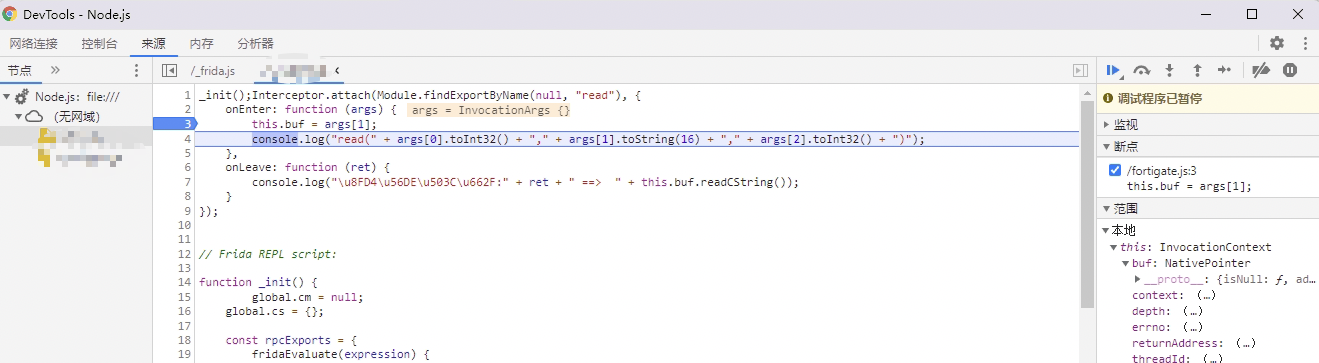Click 'global.cm = null;' code line
The width and height of the screenshot is (1319, 363).
click(308, 297)
